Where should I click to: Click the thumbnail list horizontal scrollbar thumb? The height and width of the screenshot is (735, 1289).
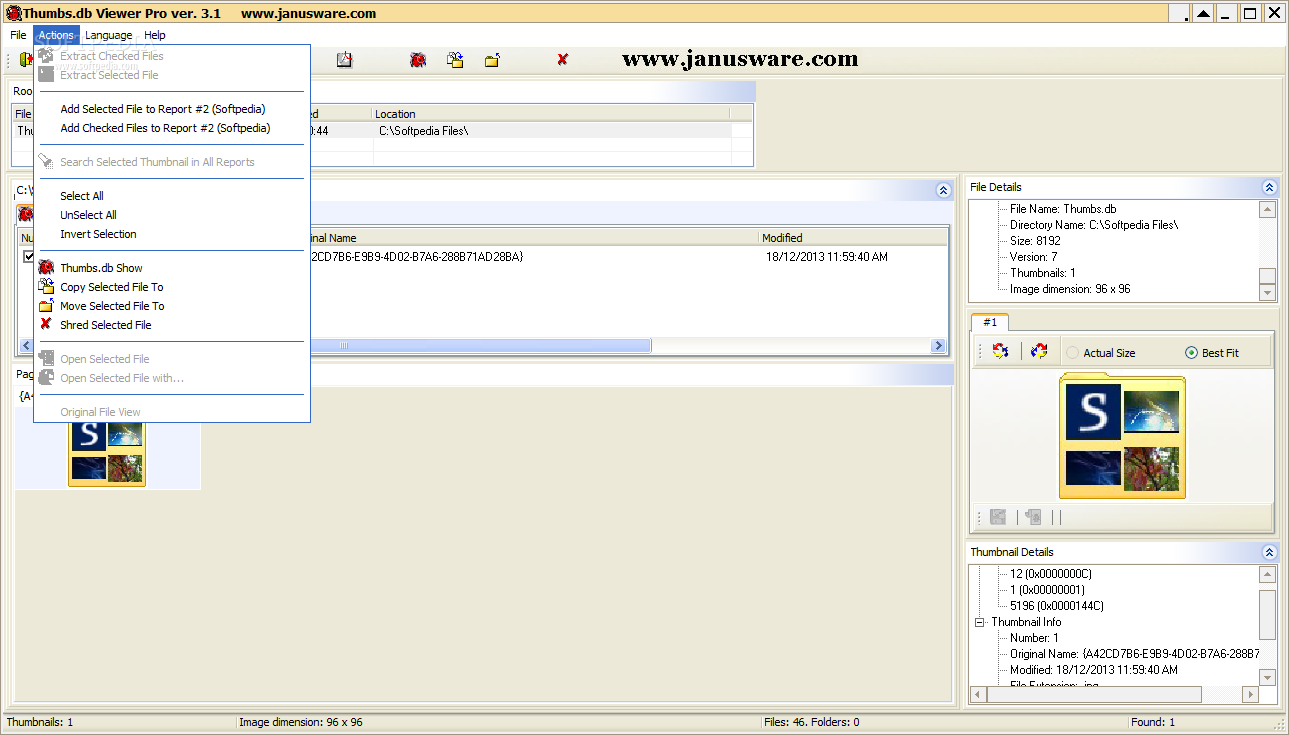click(x=480, y=345)
